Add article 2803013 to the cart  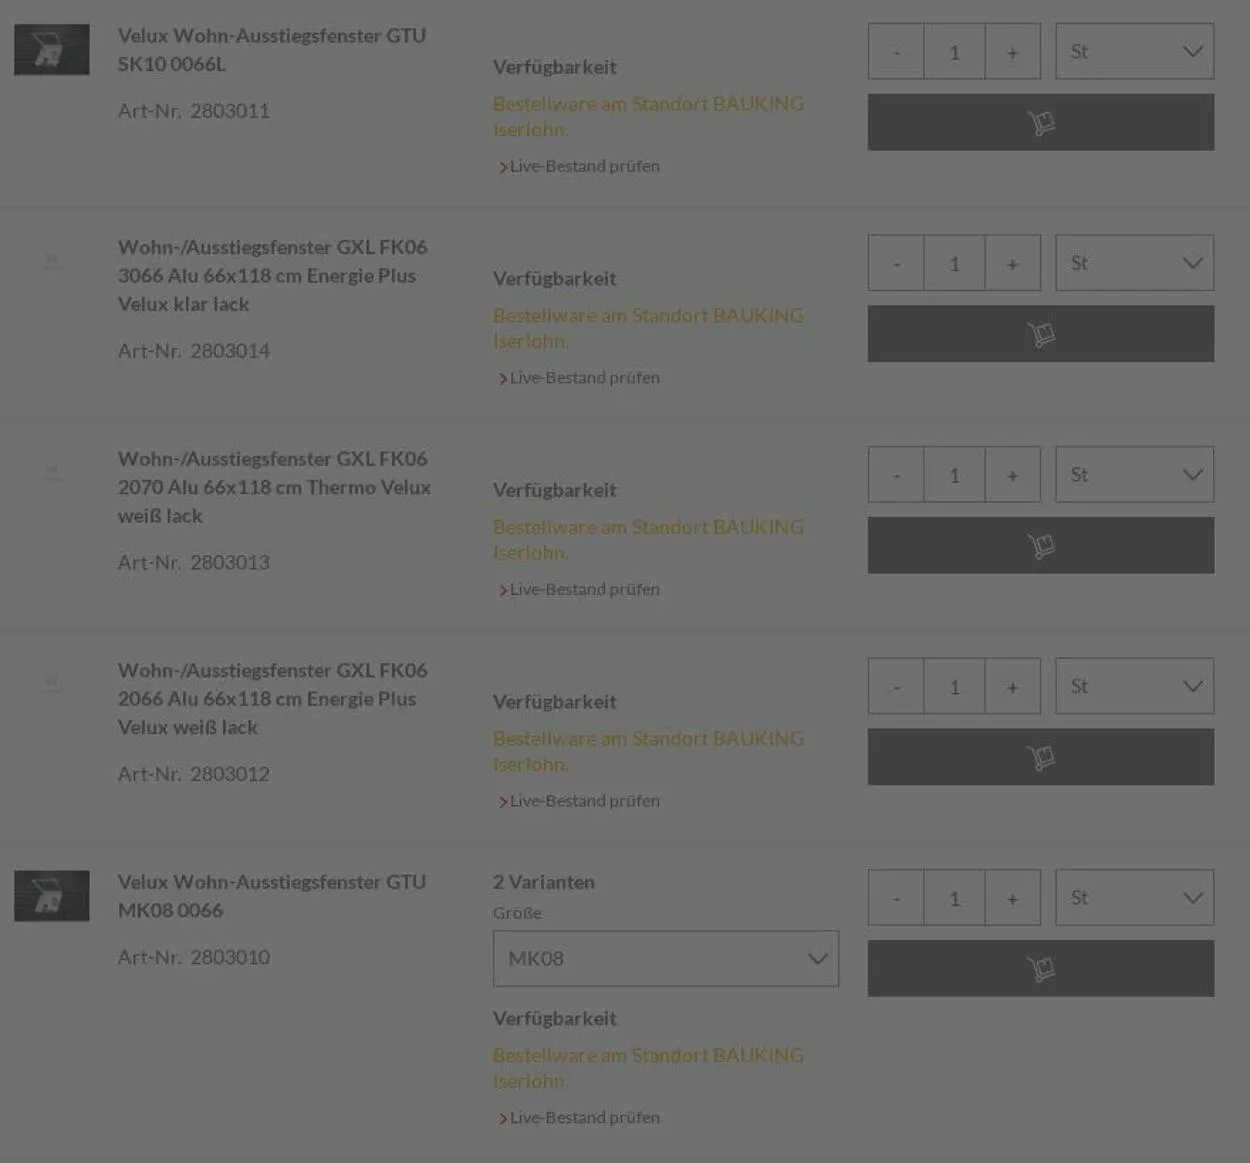click(1040, 545)
